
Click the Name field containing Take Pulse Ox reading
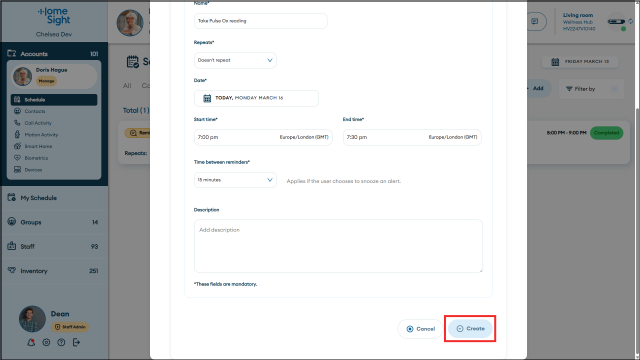[260, 21]
